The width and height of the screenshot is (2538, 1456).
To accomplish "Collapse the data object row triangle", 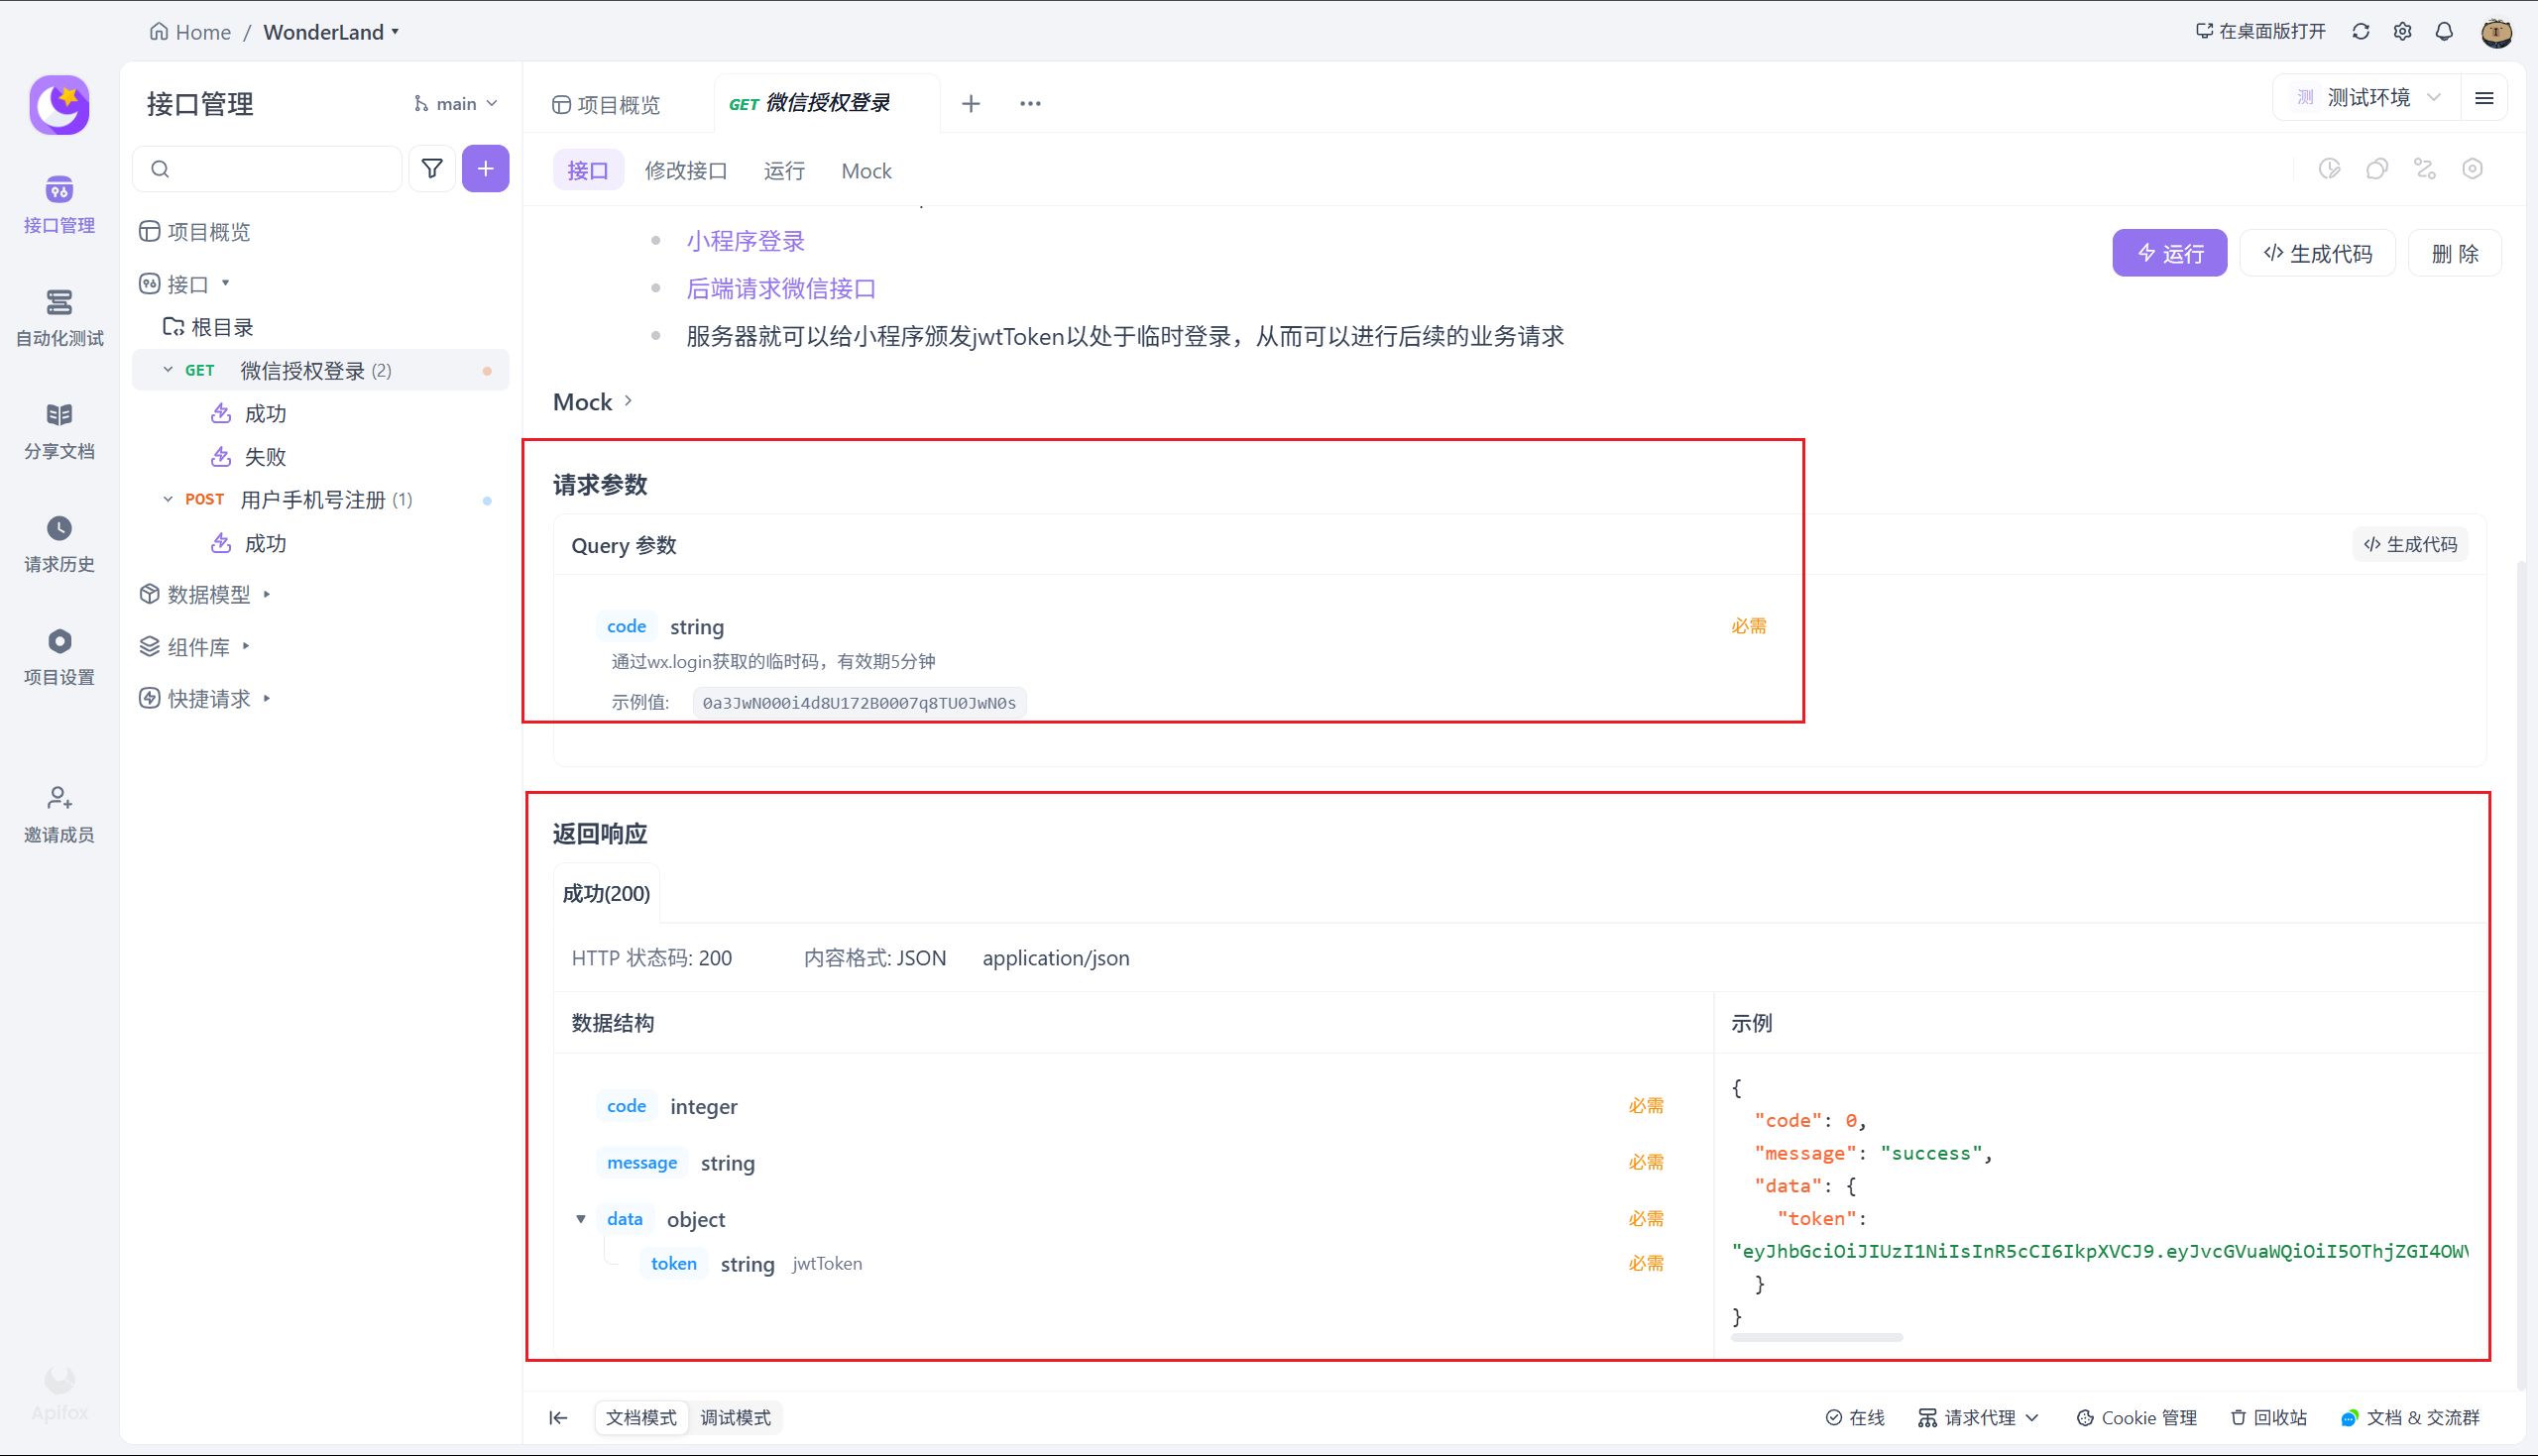I will [x=581, y=1219].
